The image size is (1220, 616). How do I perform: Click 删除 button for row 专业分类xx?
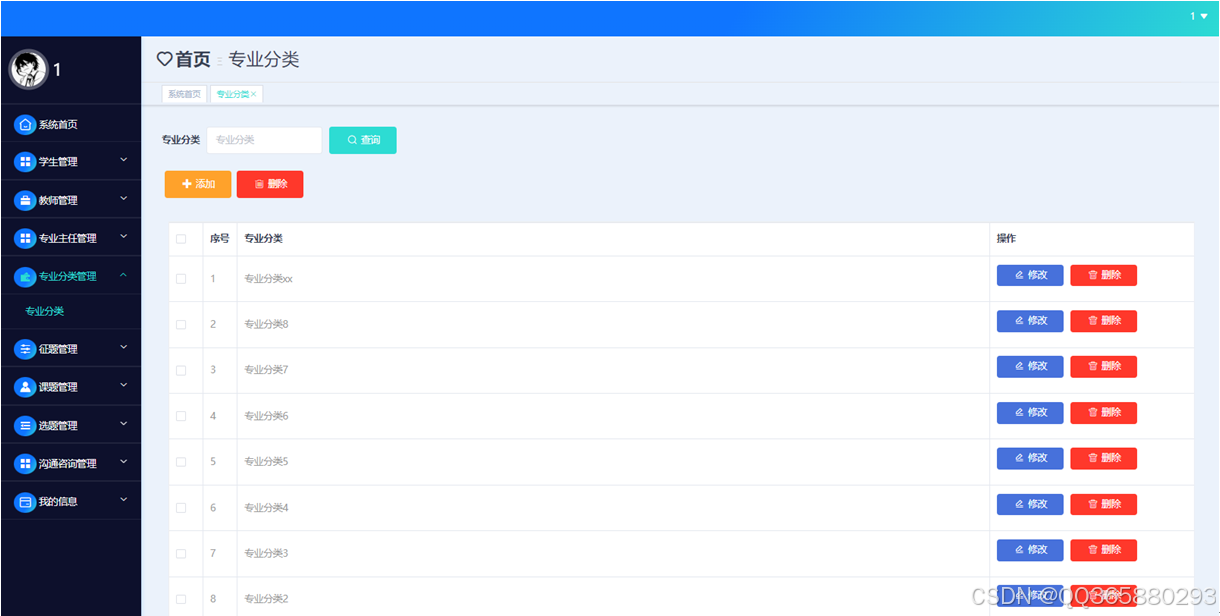coord(1104,275)
